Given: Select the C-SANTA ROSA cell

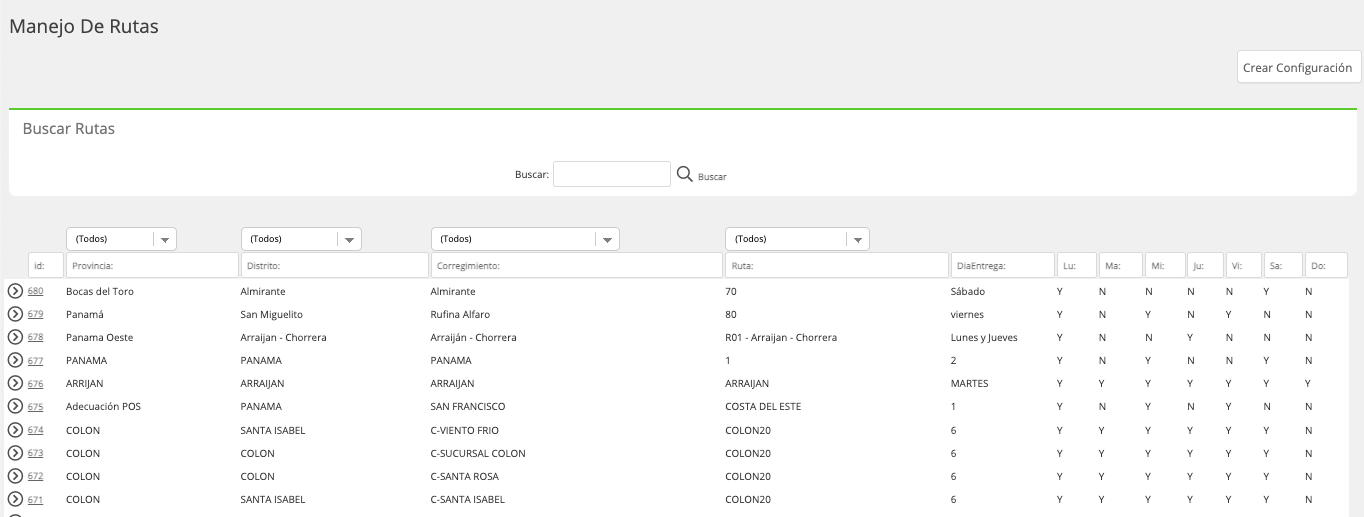Looking at the screenshot, I should pos(465,476).
